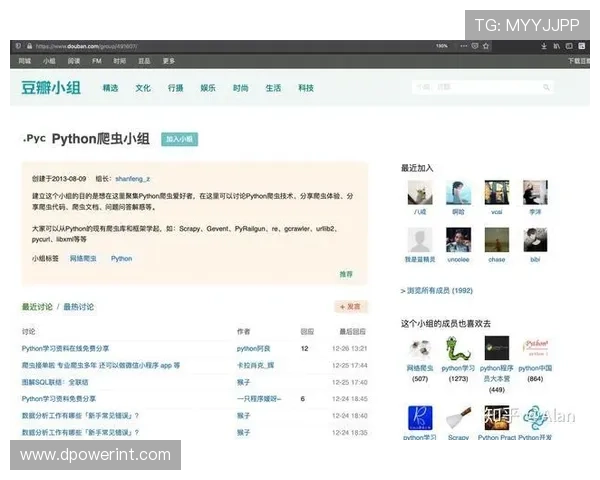
Task: Switch to 最近讨论 tab
Action: click(37, 307)
